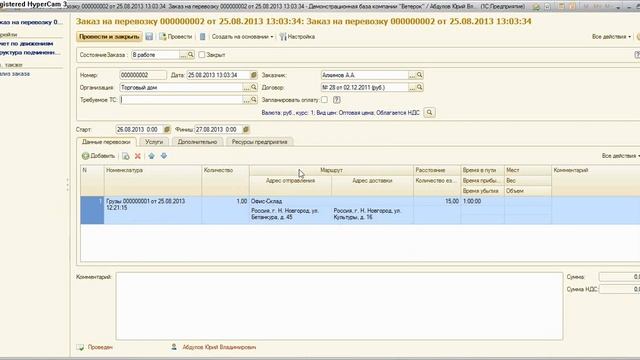Toggle the Запланировать оплату checkbox
This screenshot has width=640, height=360.
(324, 100)
